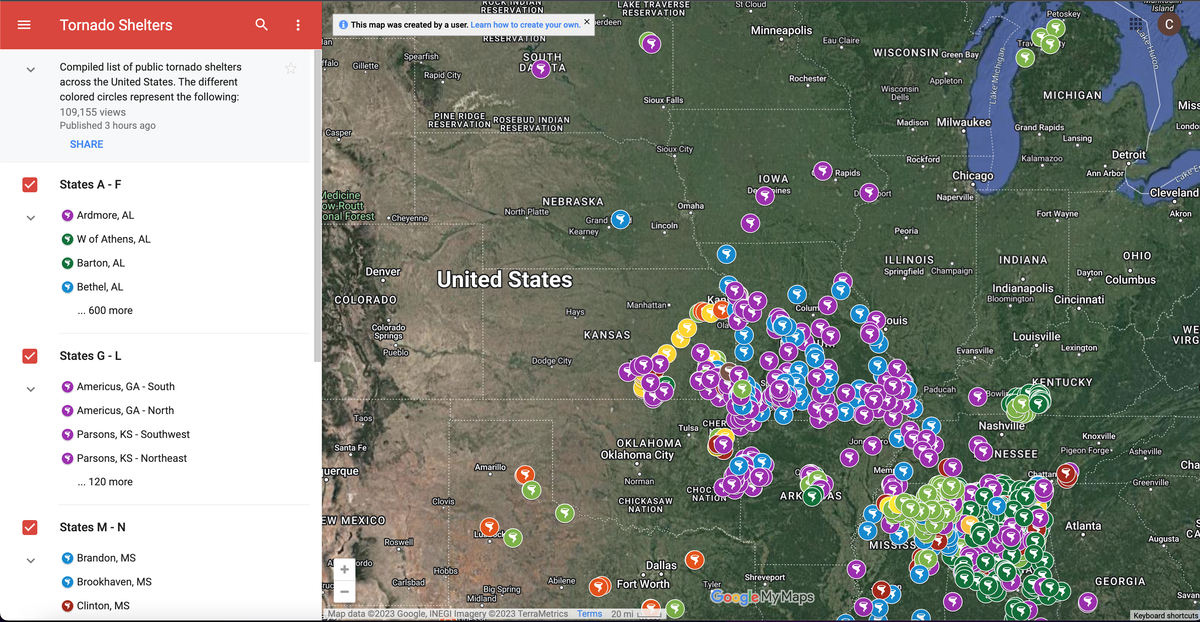
Task: Collapse the States G - L list
Action: [30, 388]
